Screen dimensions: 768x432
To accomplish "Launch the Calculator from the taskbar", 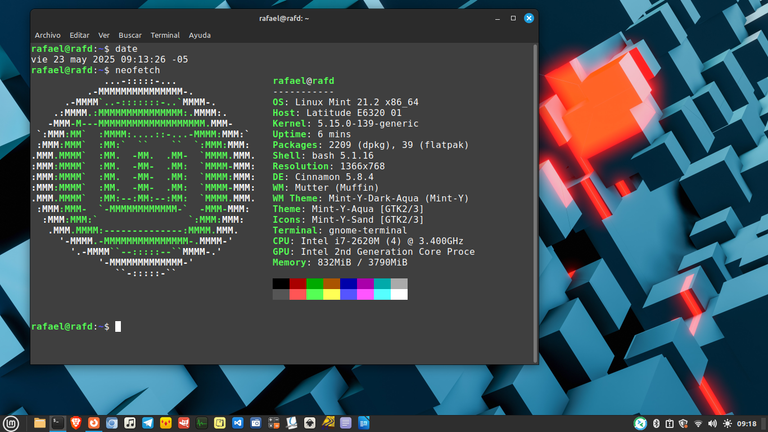I will click(273, 423).
